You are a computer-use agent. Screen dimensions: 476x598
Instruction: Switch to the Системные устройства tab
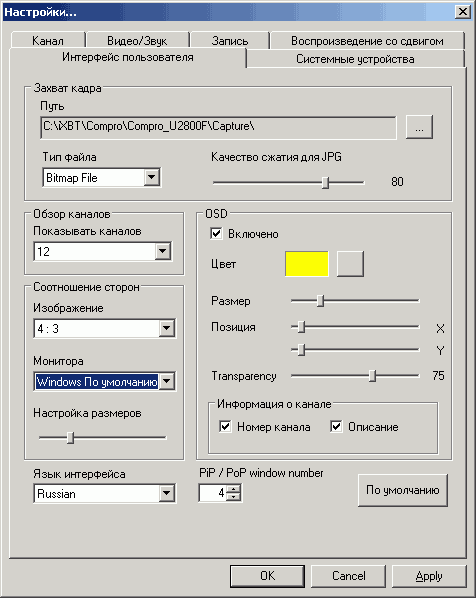[355, 59]
